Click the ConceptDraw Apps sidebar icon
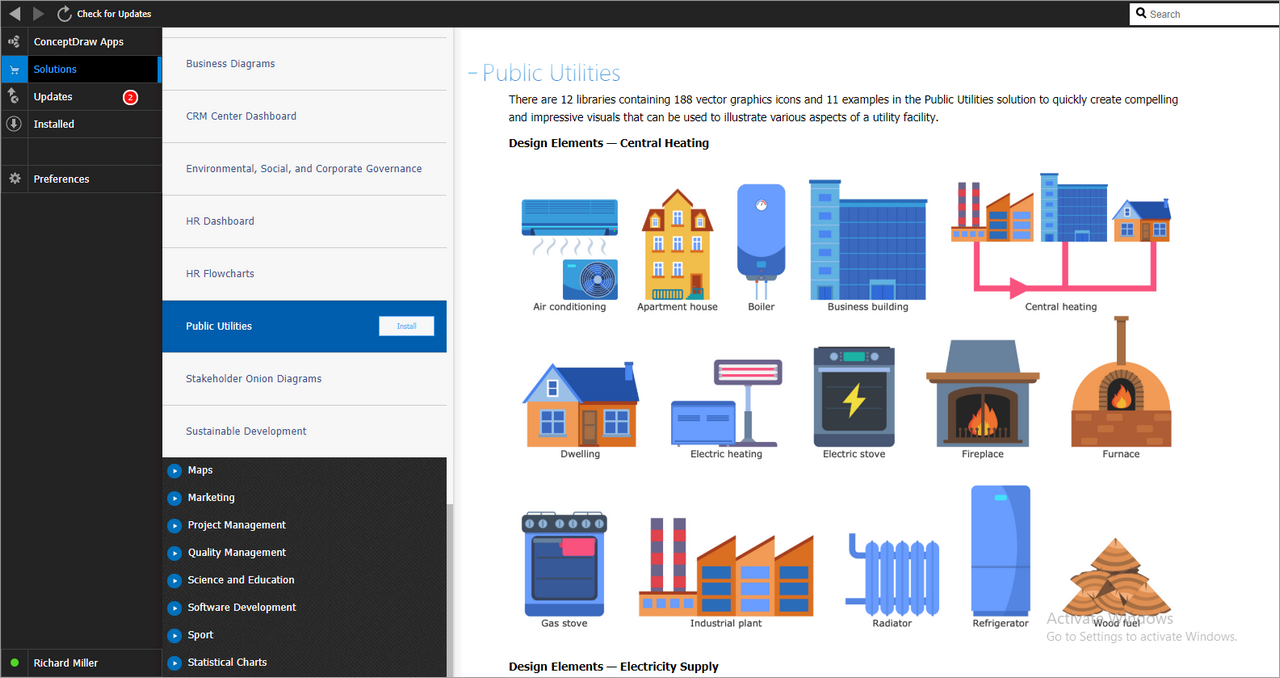This screenshot has width=1280, height=678. click(14, 42)
